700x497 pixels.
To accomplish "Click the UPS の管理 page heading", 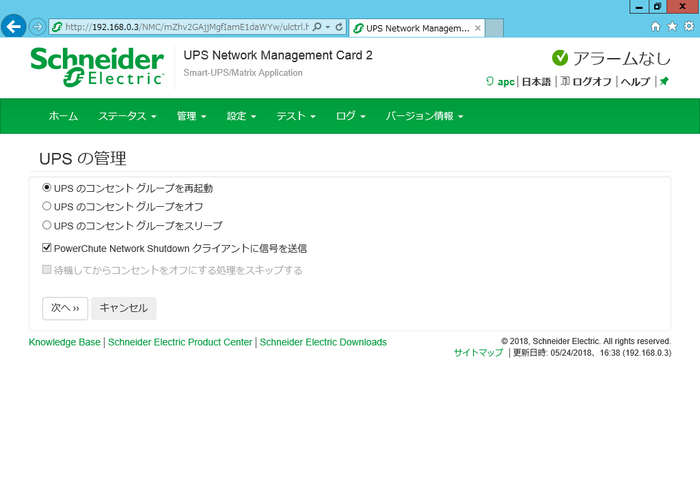I will (x=83, y=159).
